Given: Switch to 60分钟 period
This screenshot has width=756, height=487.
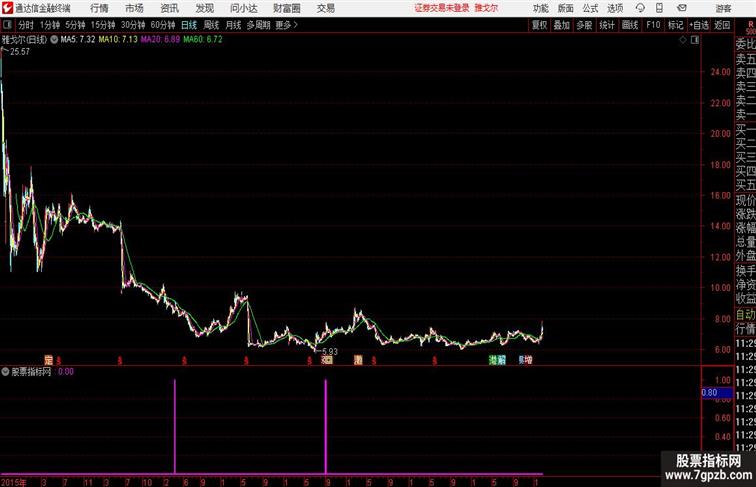Looking at the screenshot, I should (163, 25).
